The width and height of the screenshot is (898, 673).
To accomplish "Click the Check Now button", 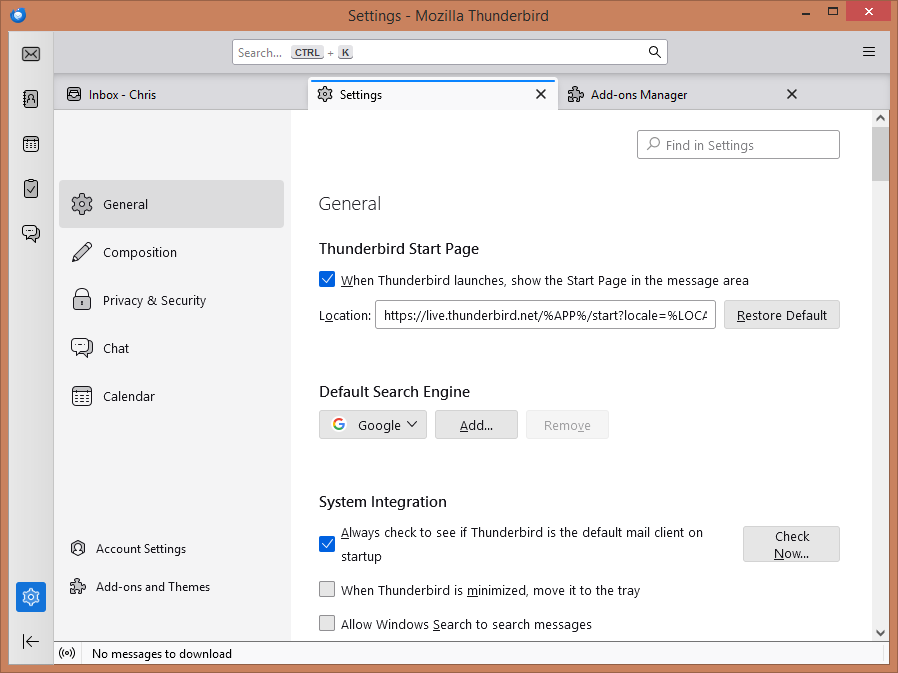I will (791, 544).
